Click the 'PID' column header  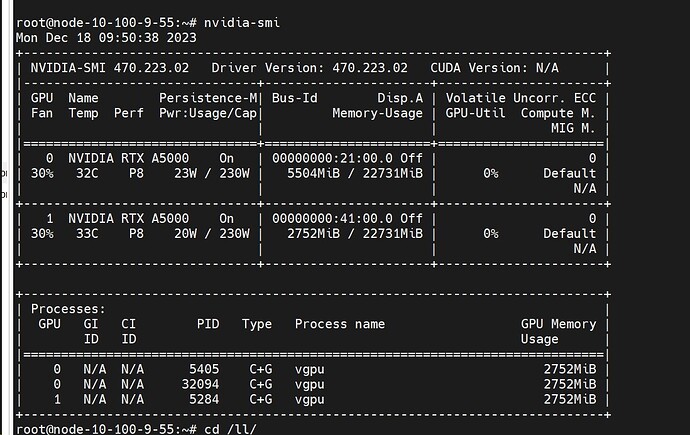point(208,324)
